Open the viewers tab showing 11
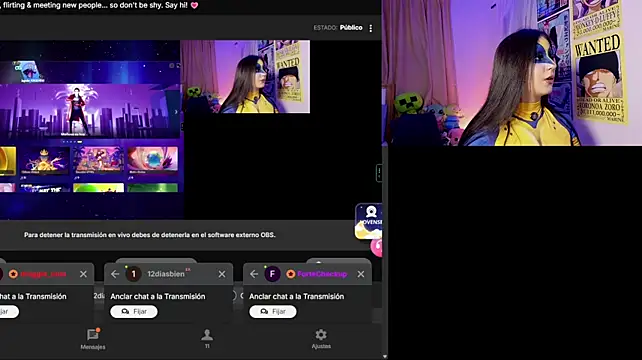Viewport: 642px width, 360px height. [x=207, y=338]
